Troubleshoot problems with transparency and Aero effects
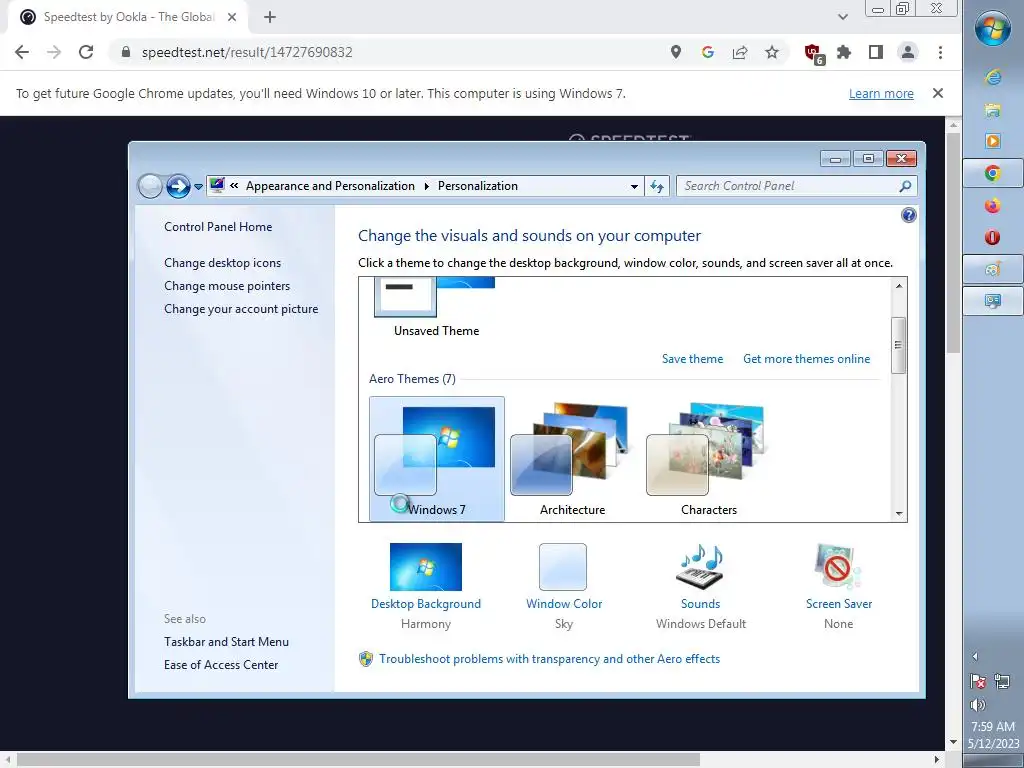This screenshot has width=1024, height=768. coord(549,659)
